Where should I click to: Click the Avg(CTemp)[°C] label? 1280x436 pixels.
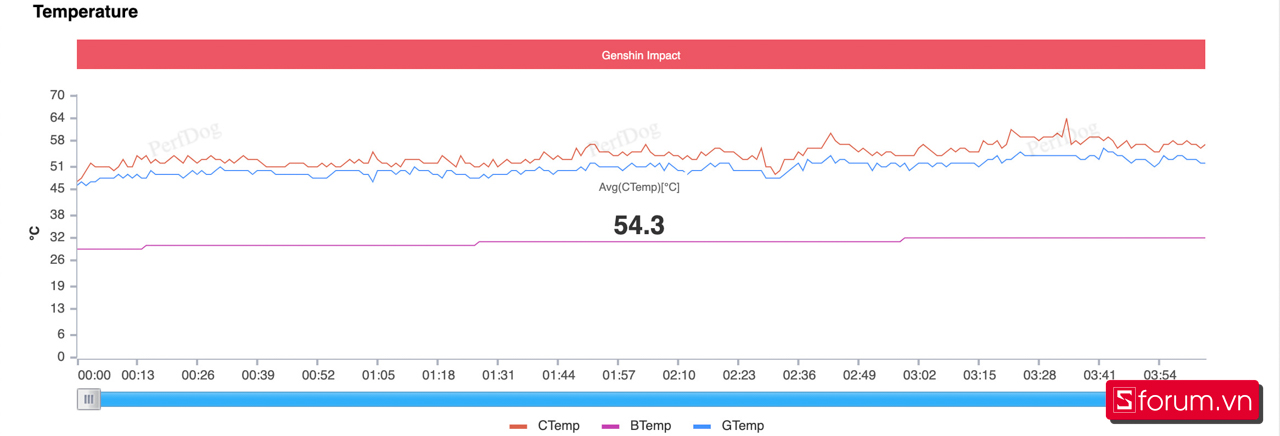[639, 188]
